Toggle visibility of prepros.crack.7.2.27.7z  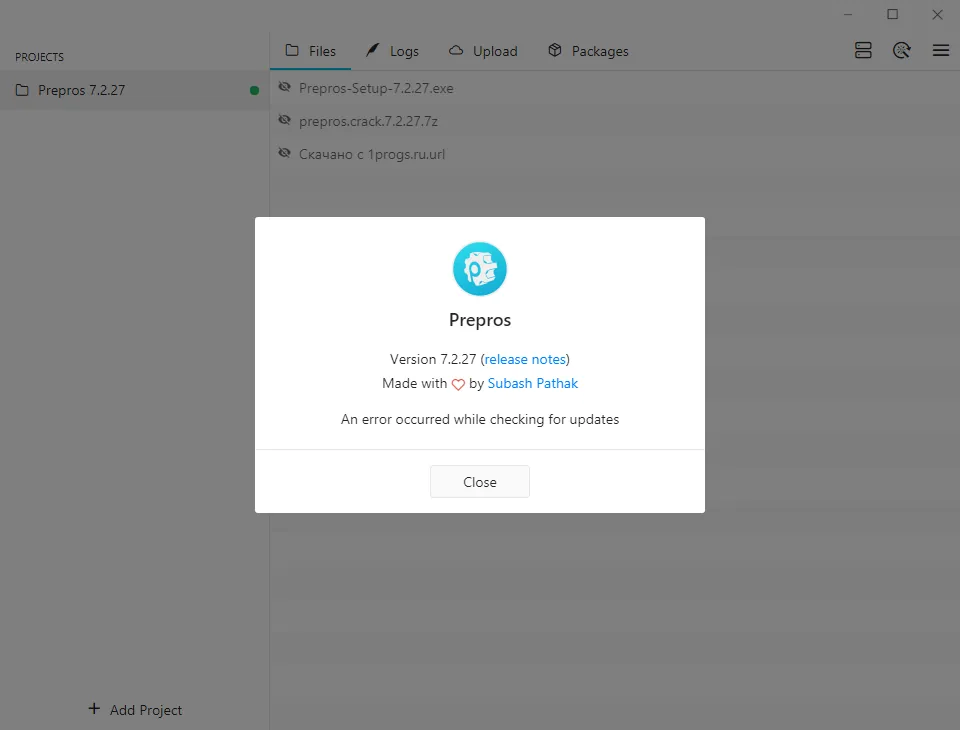[x=284, y=120]
